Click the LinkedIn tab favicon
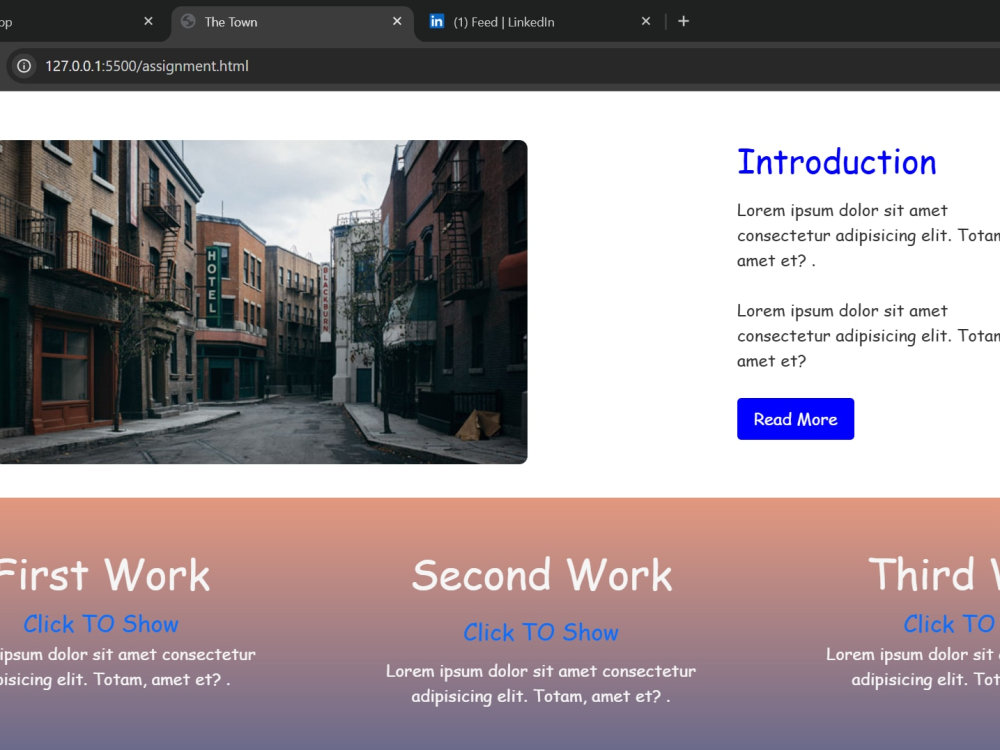The width and height of the screenshot is (1000, 750). point(436,22)
